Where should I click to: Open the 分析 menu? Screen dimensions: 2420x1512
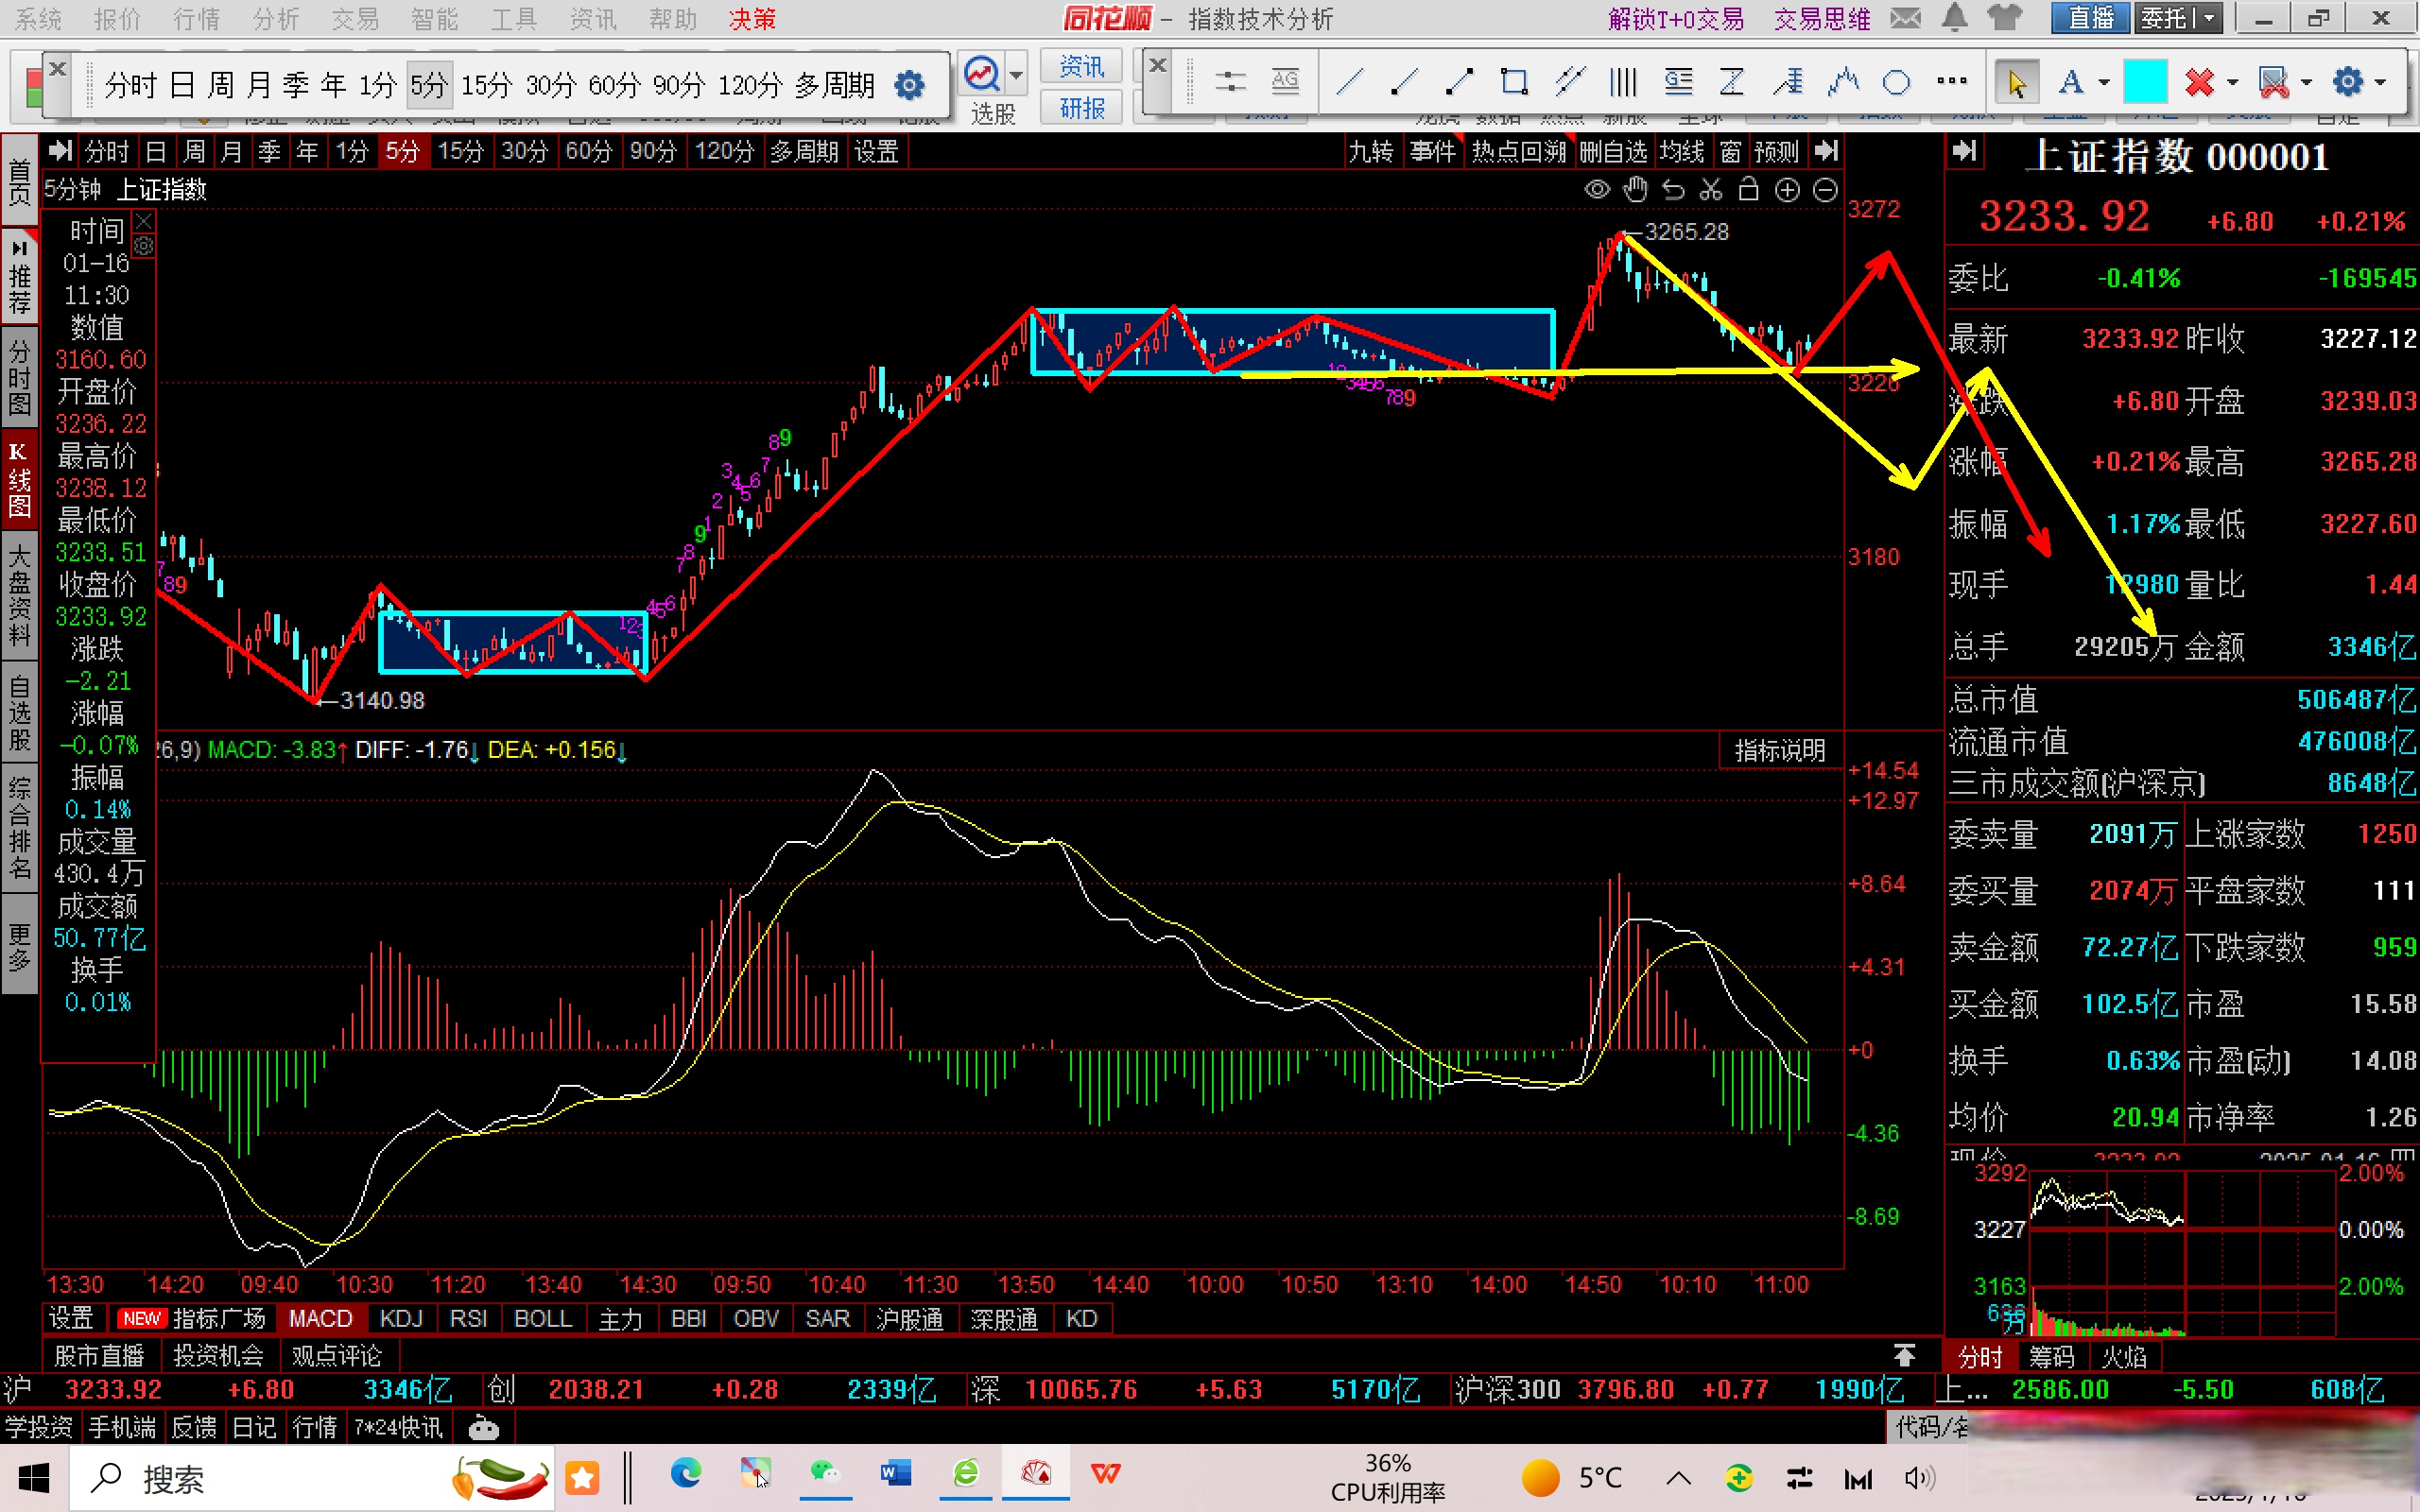click(x=275, y=18)
